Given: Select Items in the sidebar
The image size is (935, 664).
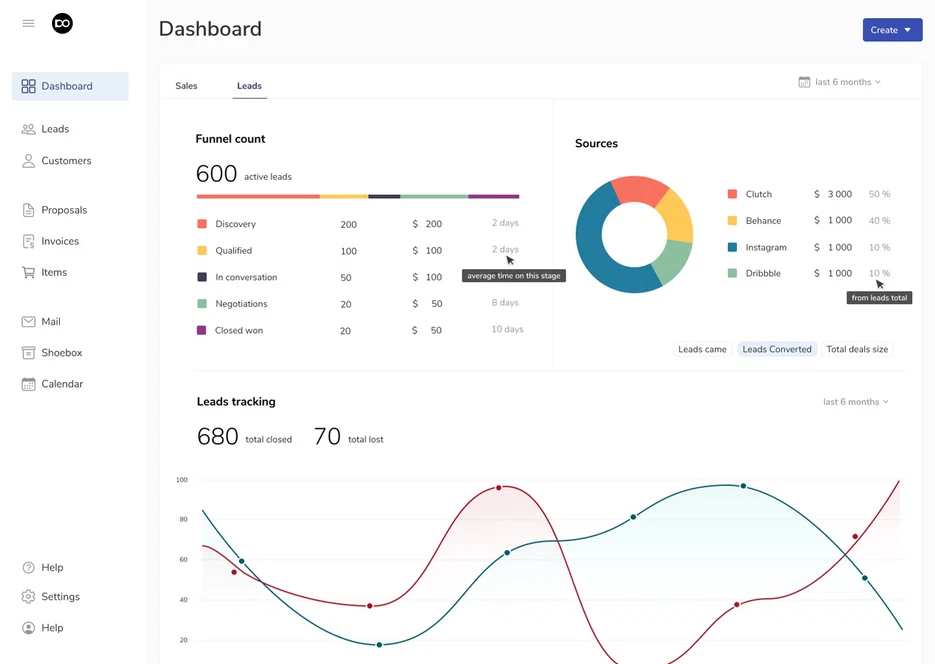Looking at the screenshot, I should pos(28,271).
